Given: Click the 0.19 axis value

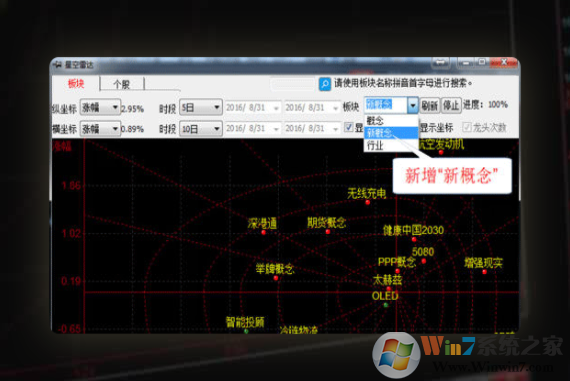Looking at the screenshot, I should [x=71, y=281].
